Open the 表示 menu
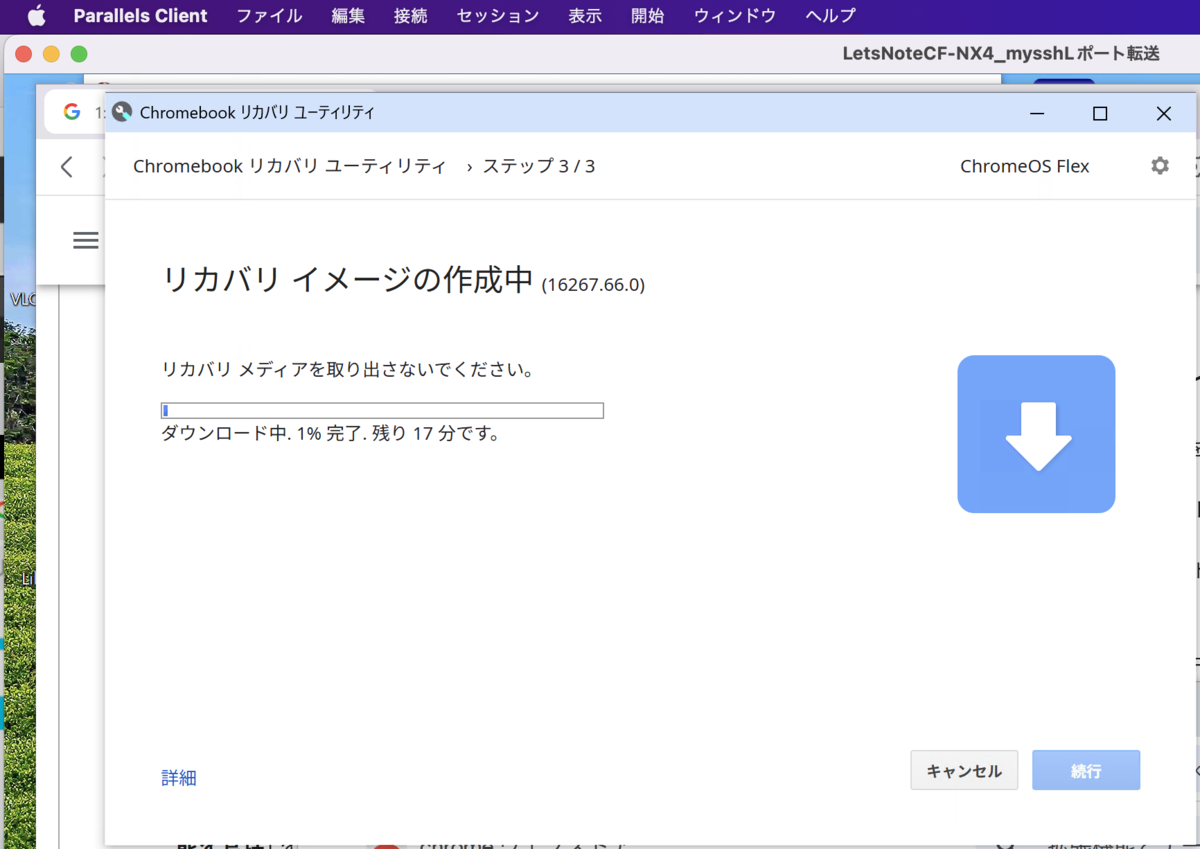This screenshot has width=1200, height=849. pyautogui.click(x=585, y=16)
